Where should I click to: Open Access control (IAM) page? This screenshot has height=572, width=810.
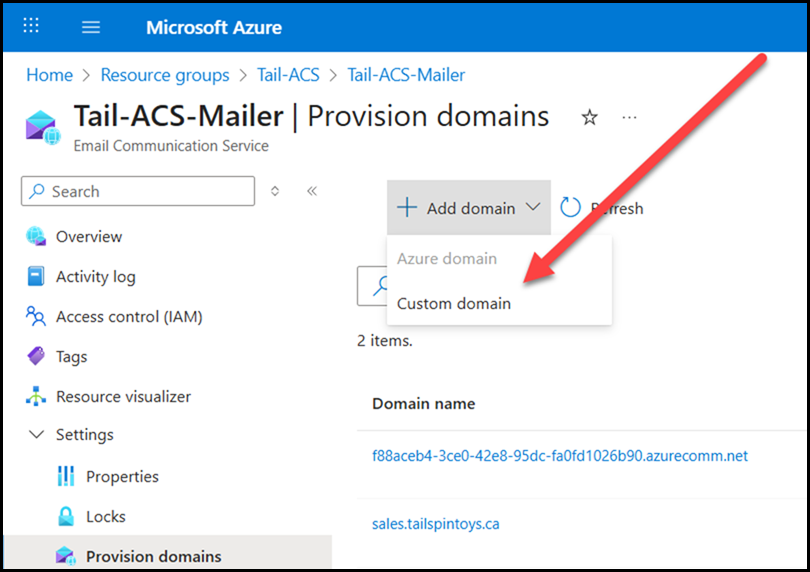tap(129, 317)
